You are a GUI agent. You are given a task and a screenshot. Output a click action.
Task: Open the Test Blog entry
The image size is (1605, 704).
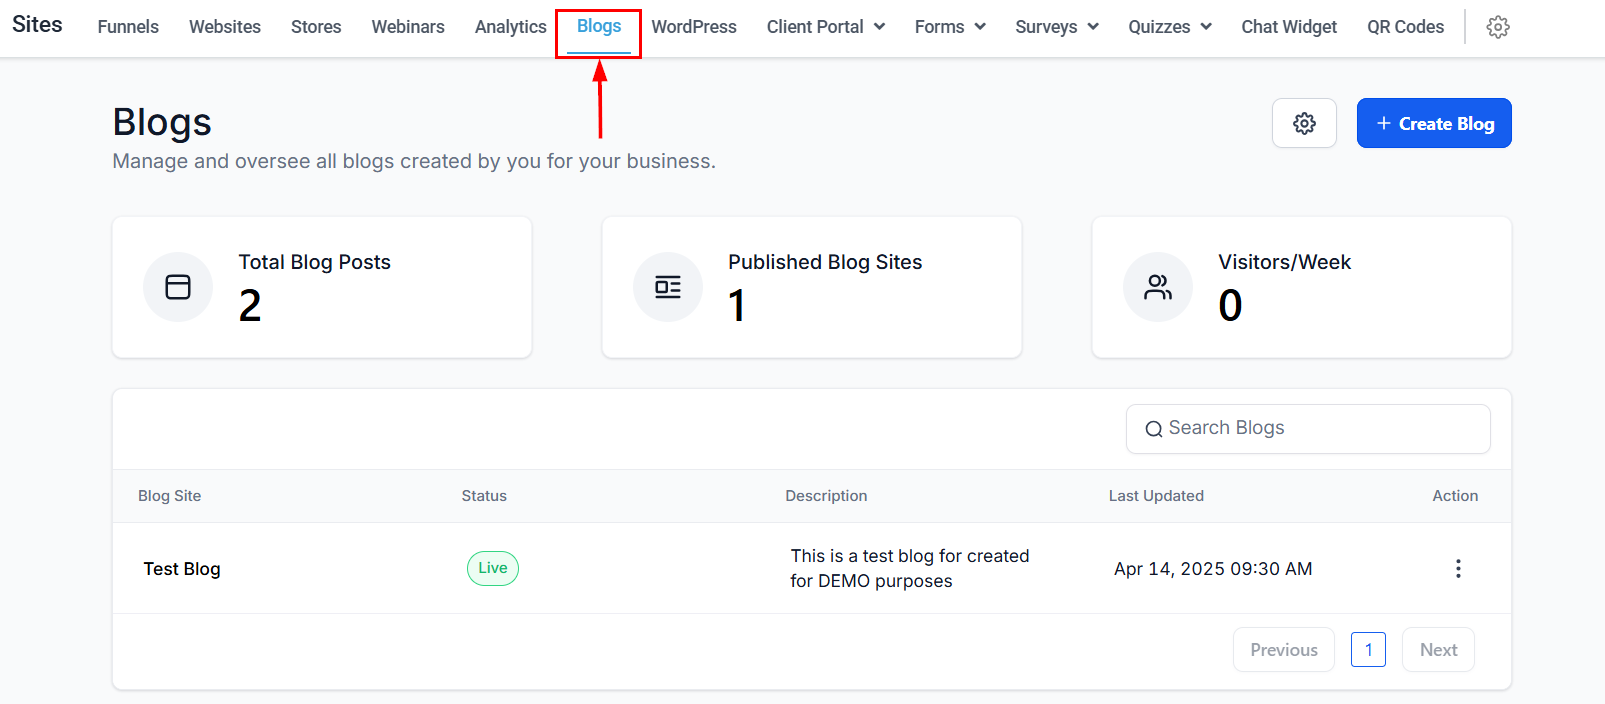tap(182, 569)
